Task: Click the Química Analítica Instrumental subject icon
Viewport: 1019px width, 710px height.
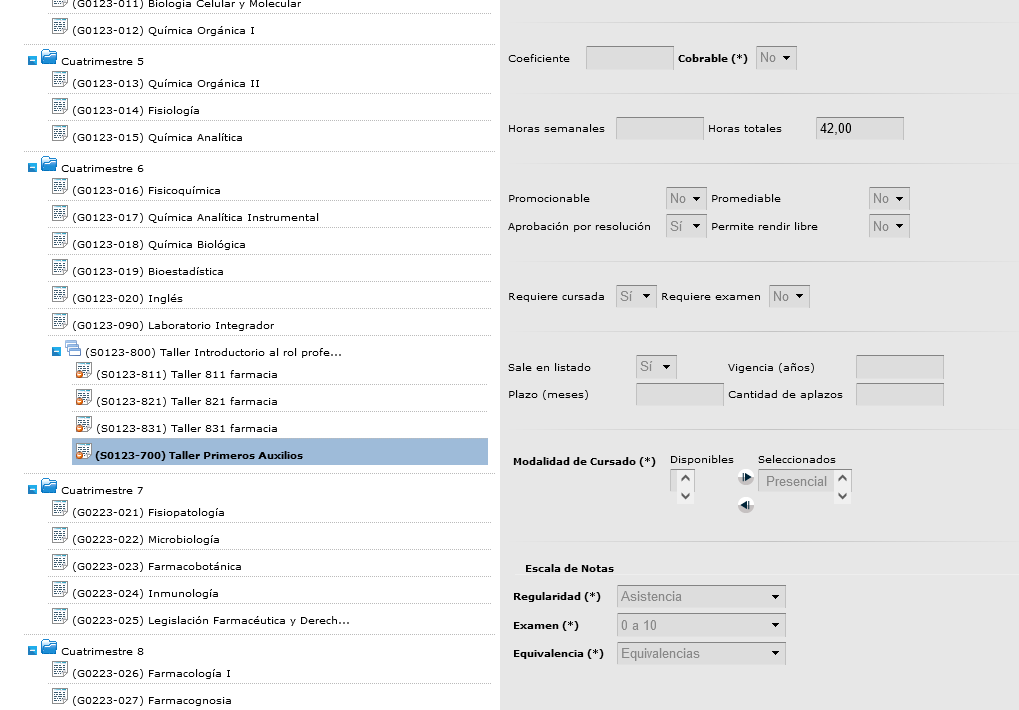Action: point(60,213)
